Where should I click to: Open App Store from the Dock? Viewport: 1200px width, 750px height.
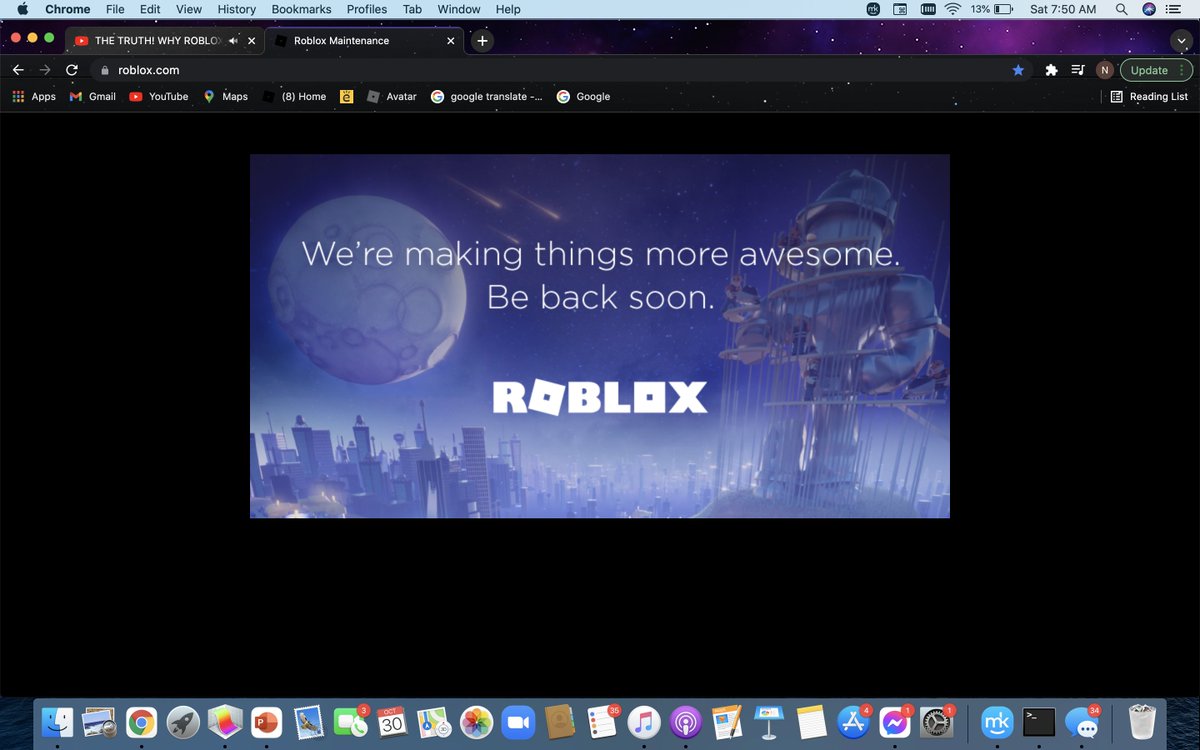[852, 722]
